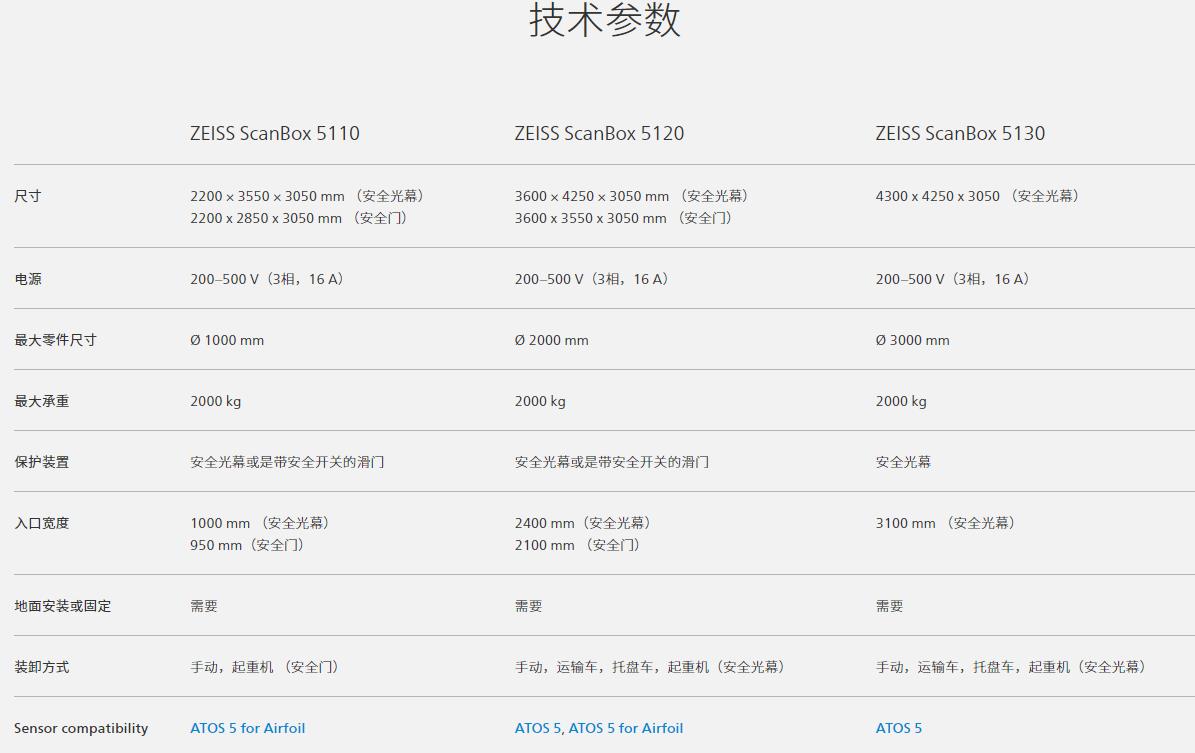Select the ZEISS ScanBox 5110 column header

point(275,133)
